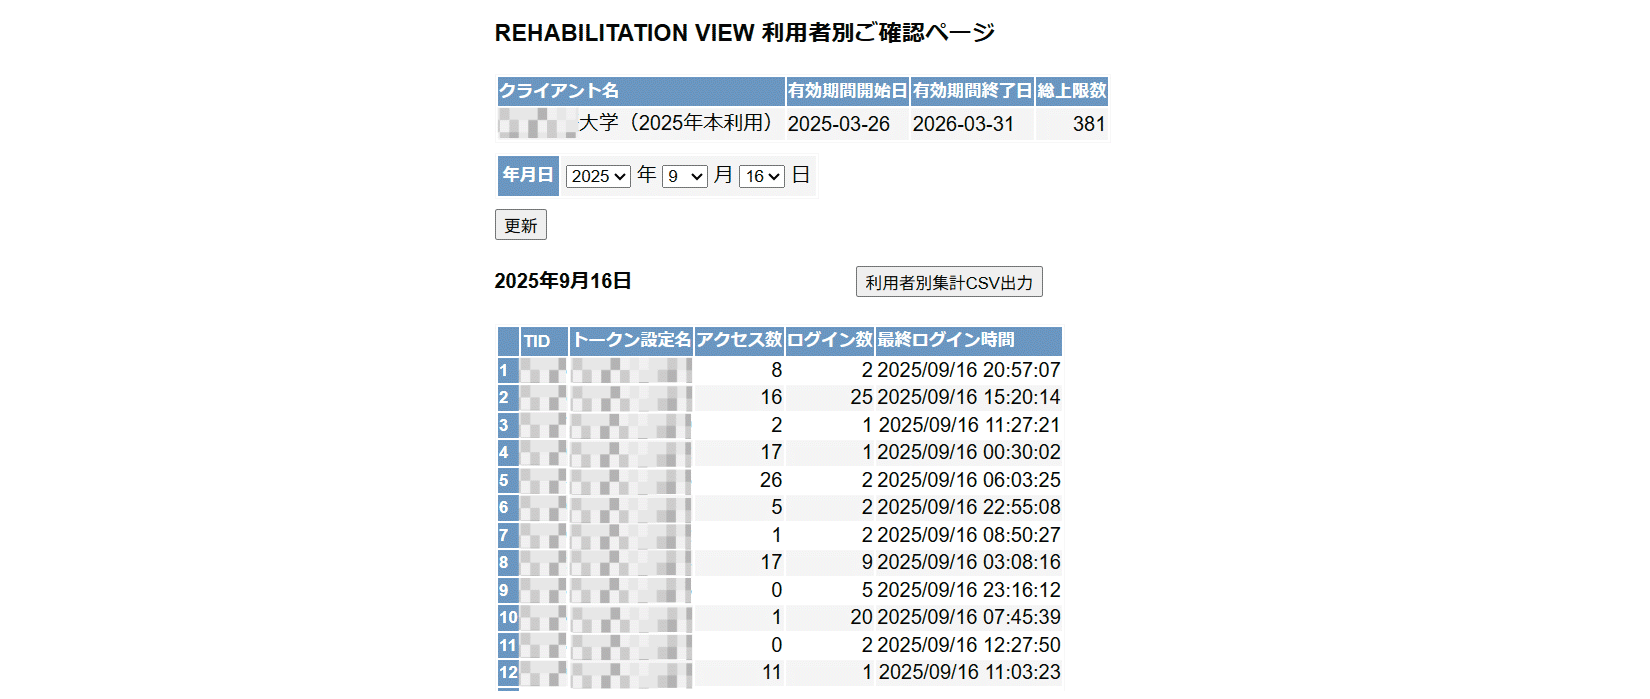
Task: Select row number 10 in the user table
Action: click(508, 617)
